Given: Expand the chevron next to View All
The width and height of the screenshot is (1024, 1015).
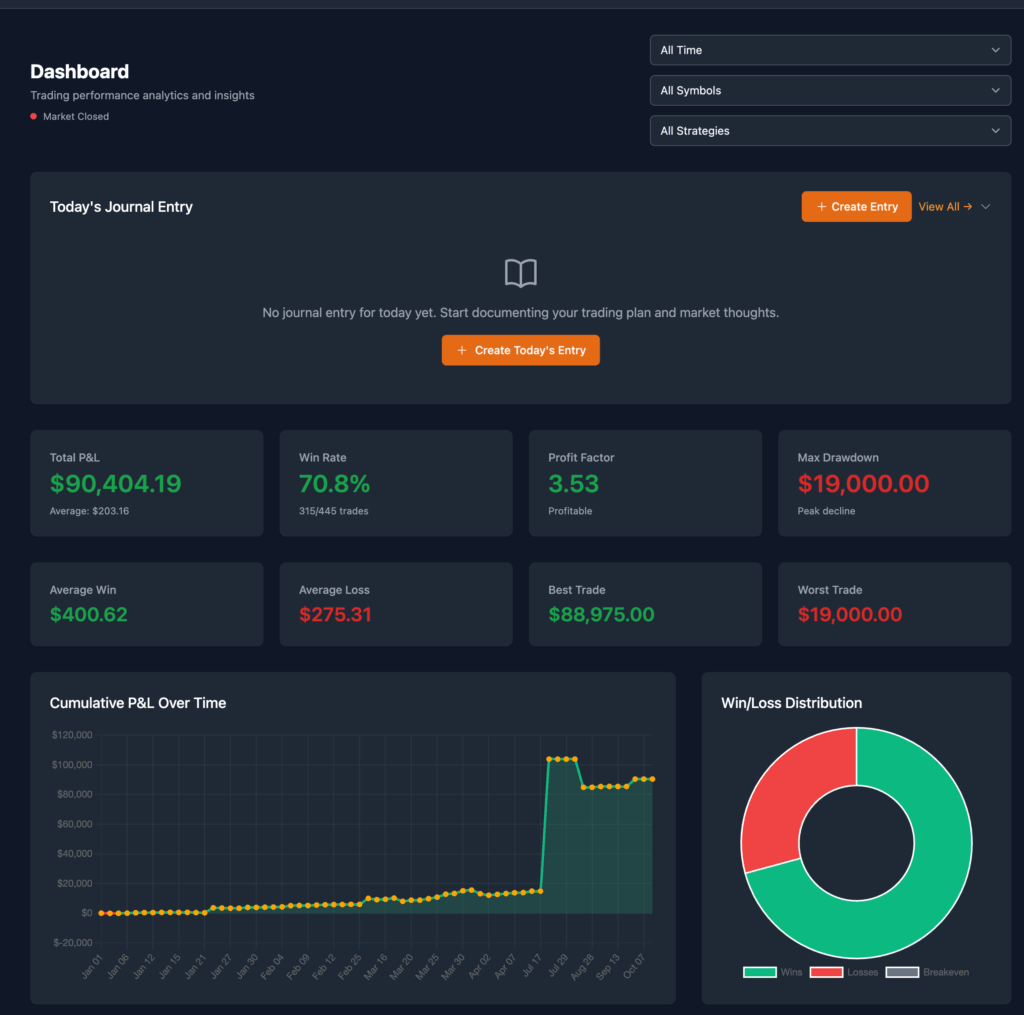Looking at the screenshot, I should point(987,206).
